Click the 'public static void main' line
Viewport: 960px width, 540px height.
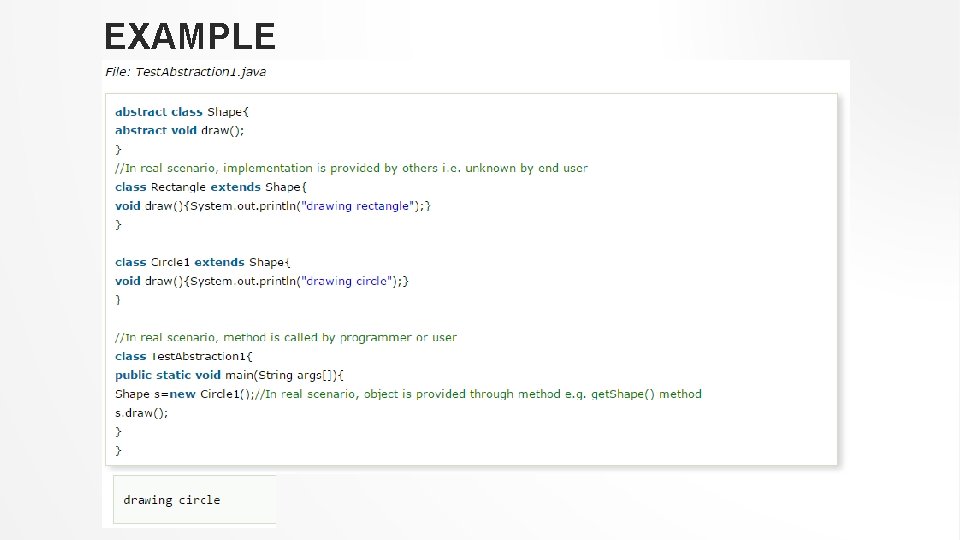pos(229,375)
